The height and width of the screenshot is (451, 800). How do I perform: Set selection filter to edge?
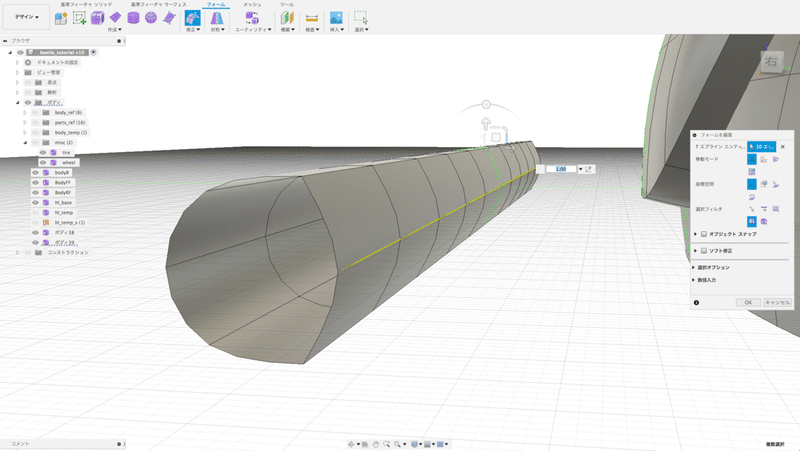[764, 209]
